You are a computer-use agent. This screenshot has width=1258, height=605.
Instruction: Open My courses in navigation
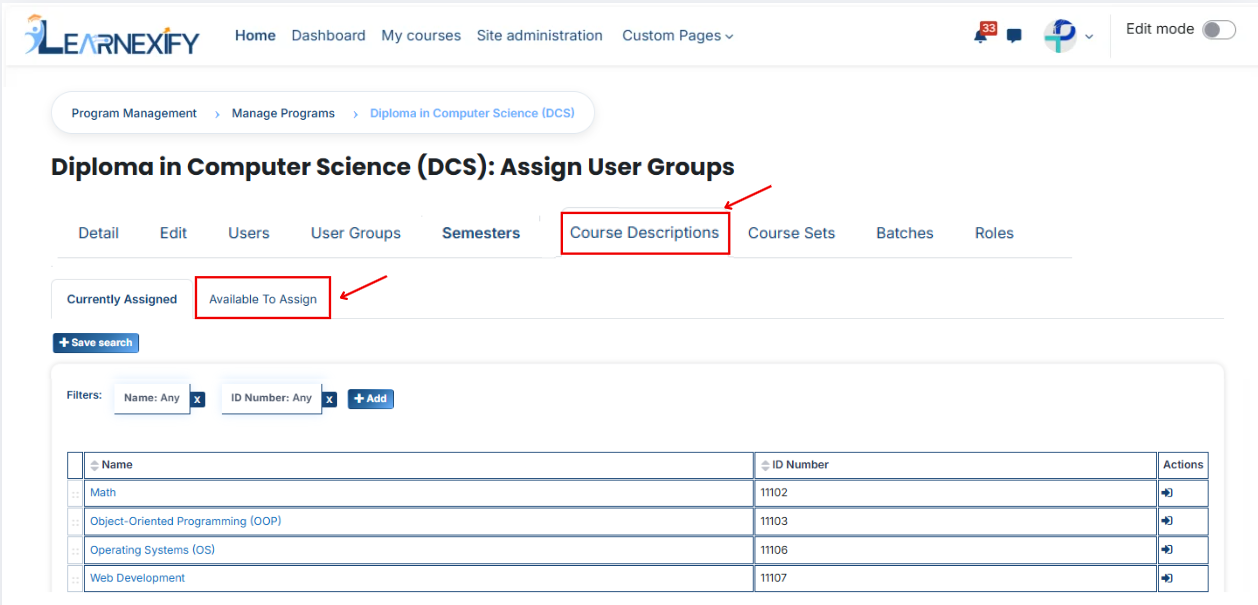coord(421,36)
